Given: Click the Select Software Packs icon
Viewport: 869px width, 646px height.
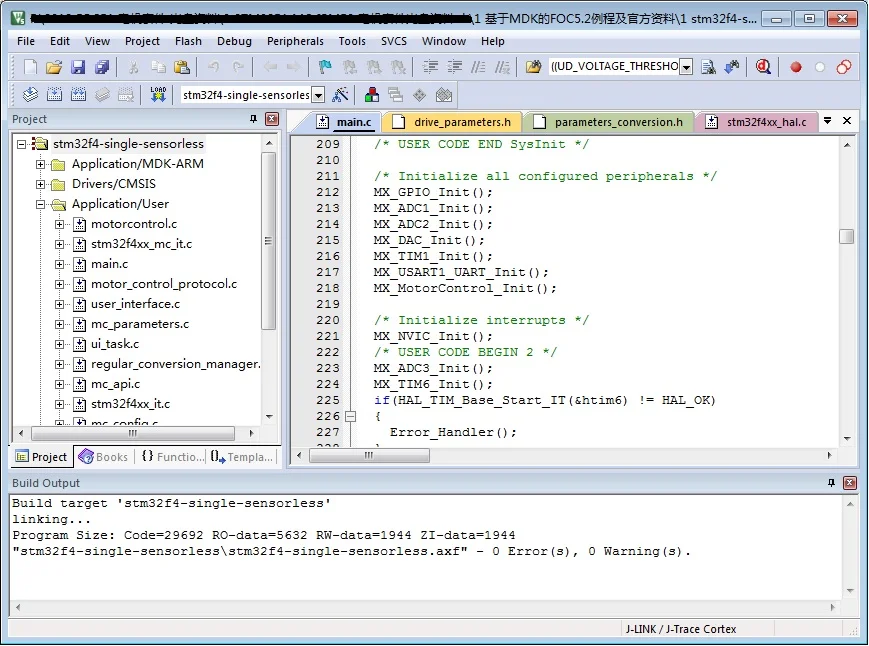Looking at the screenshot, I should 444,95.
